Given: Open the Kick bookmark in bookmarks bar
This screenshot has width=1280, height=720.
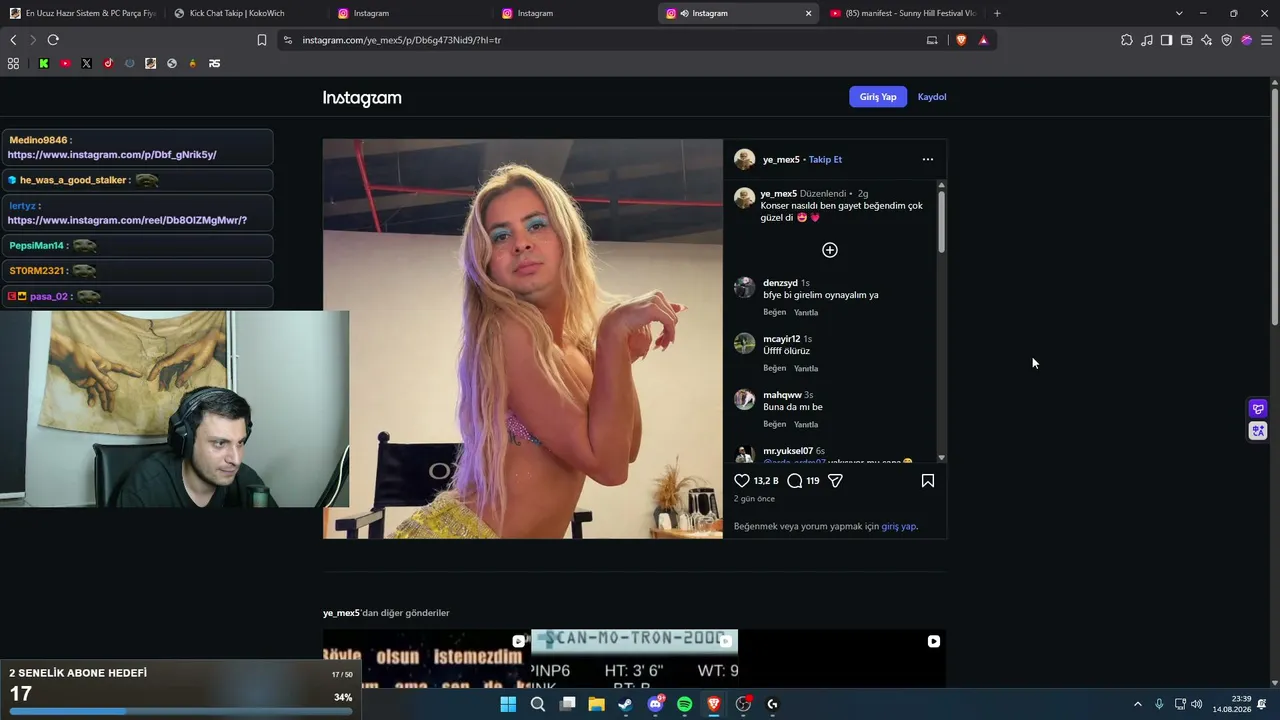Looking at the screenshot, I should click(x=44, y=63).
